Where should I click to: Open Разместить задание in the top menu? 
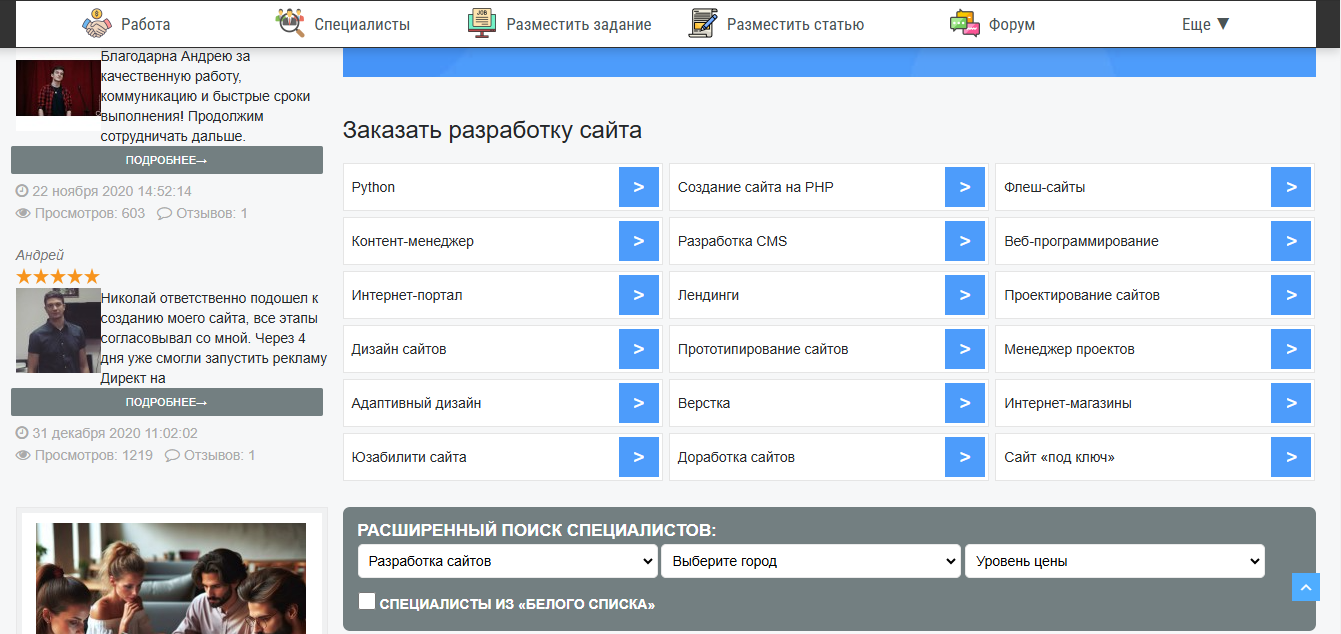tap(579, 24)
